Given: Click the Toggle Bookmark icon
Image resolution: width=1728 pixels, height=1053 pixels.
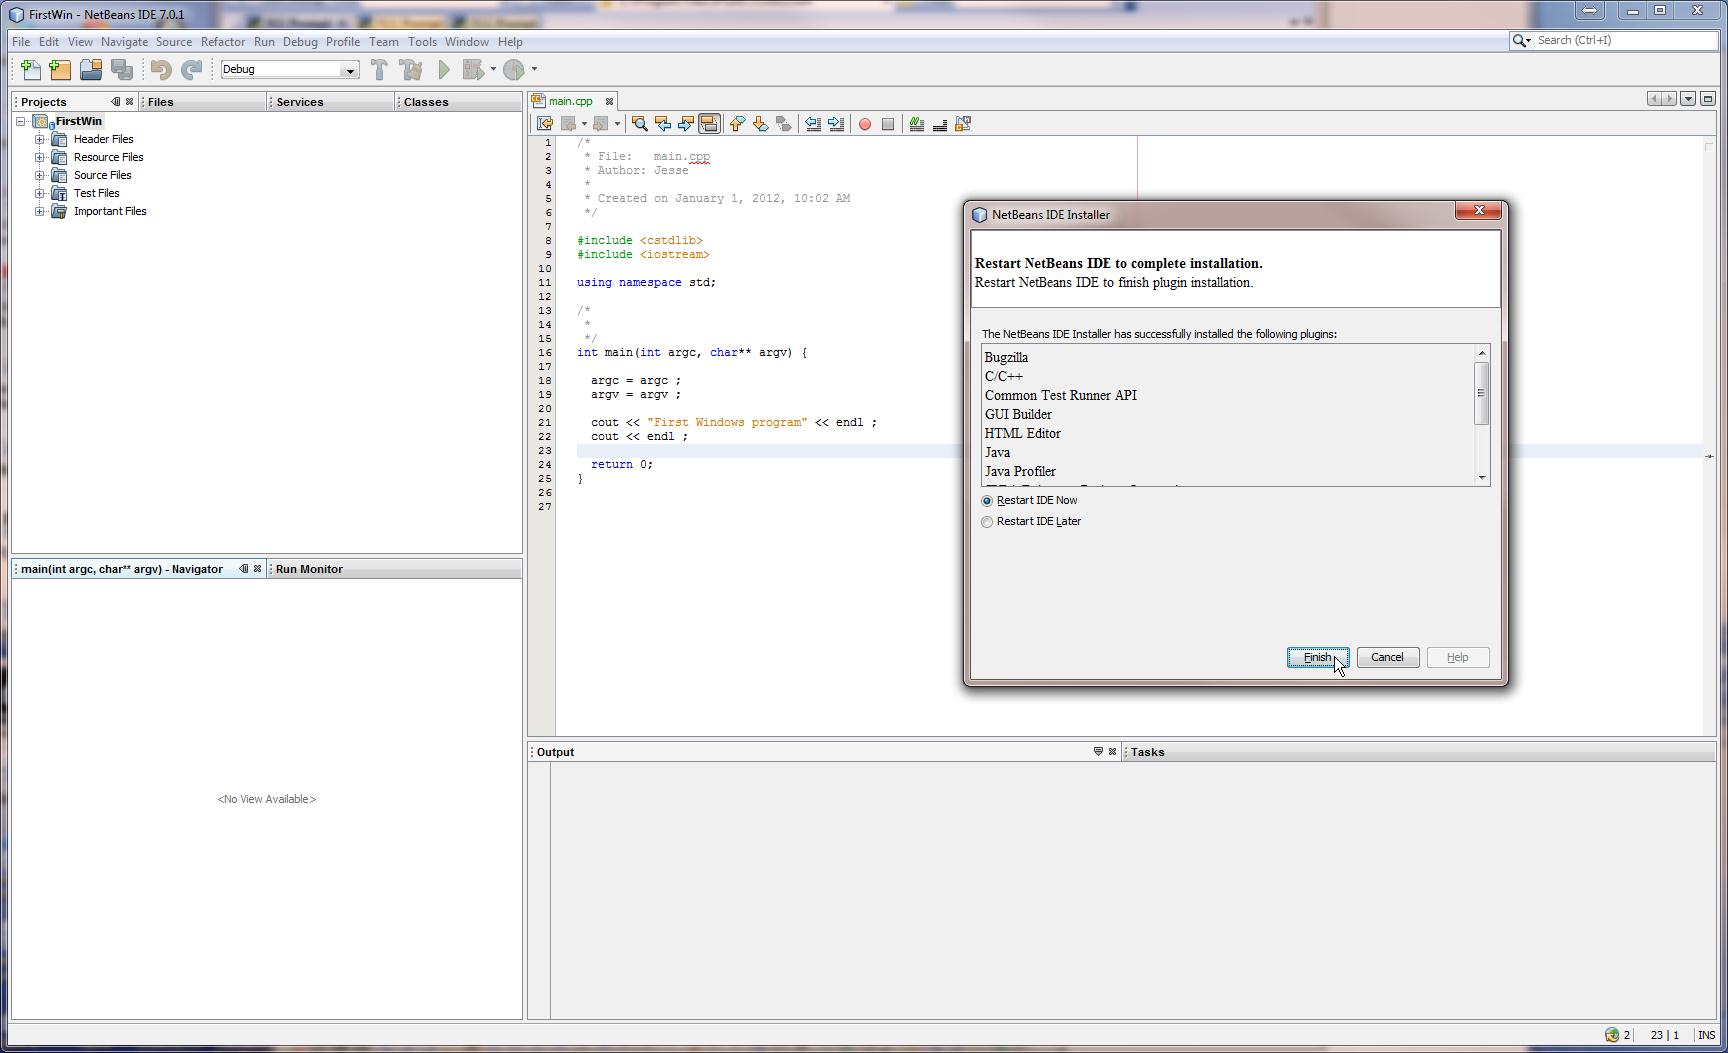Looking at the screenshot, I should click(784, 124).
